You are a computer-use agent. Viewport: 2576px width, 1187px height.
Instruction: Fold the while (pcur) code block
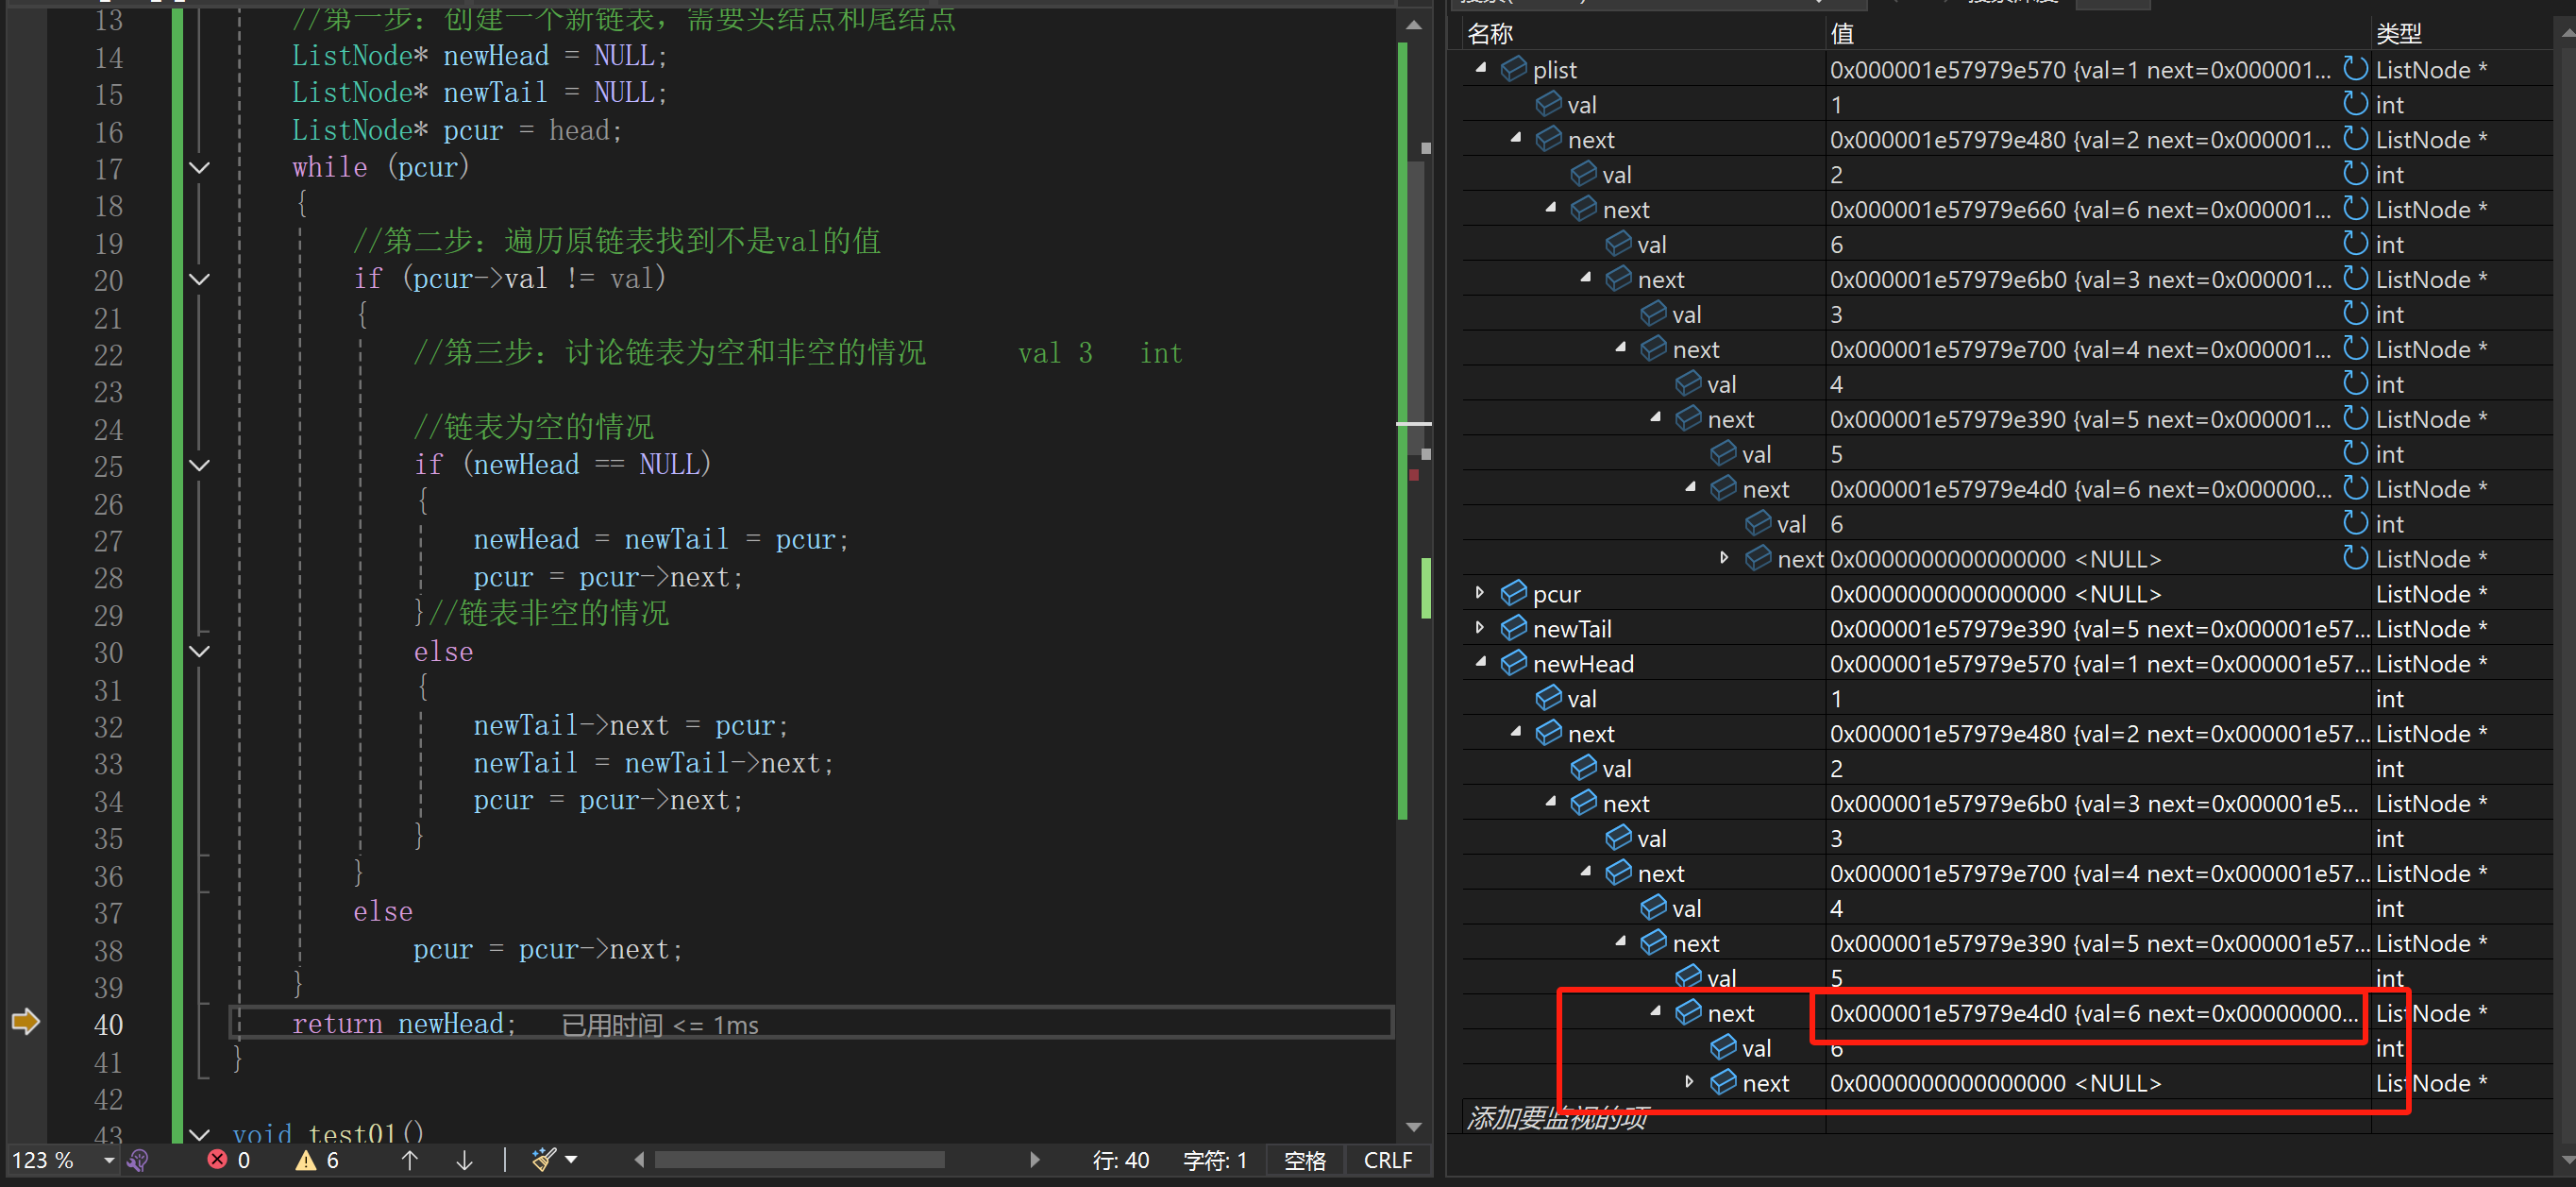pos(200,168)
